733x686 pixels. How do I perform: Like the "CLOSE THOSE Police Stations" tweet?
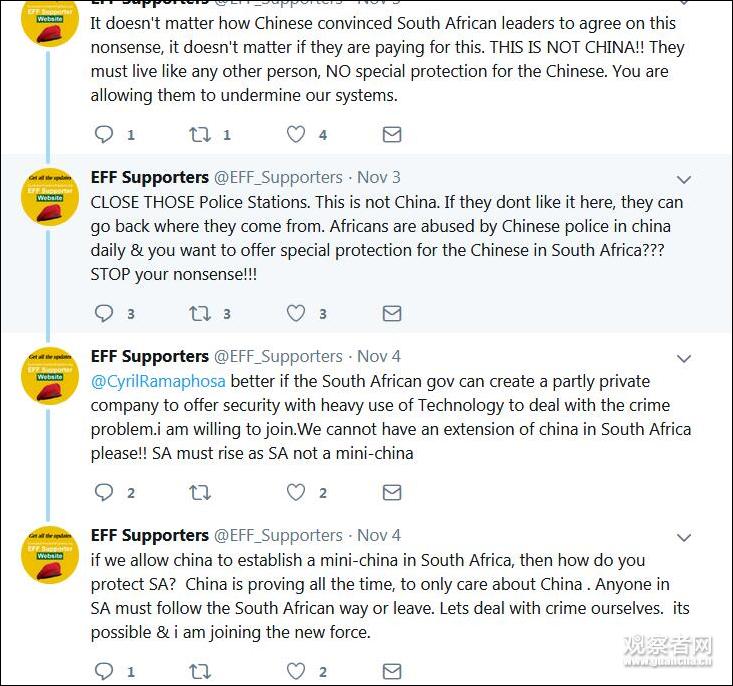296,313
